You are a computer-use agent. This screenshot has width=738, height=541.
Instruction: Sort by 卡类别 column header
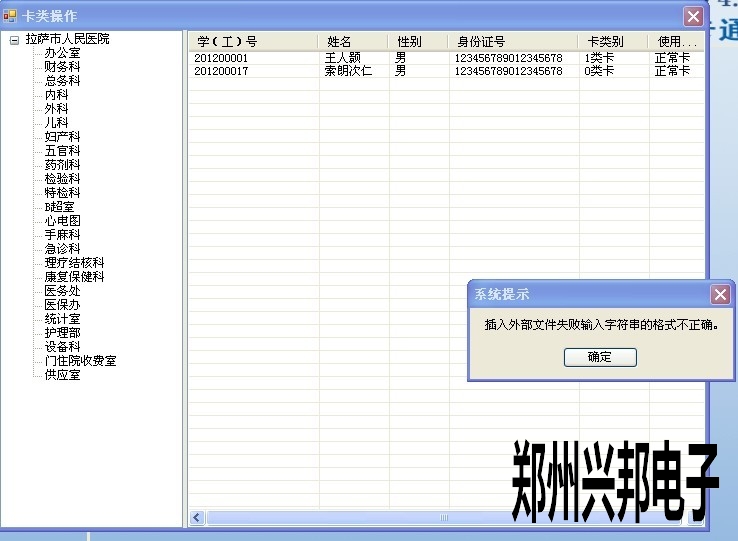click(613, 41)
